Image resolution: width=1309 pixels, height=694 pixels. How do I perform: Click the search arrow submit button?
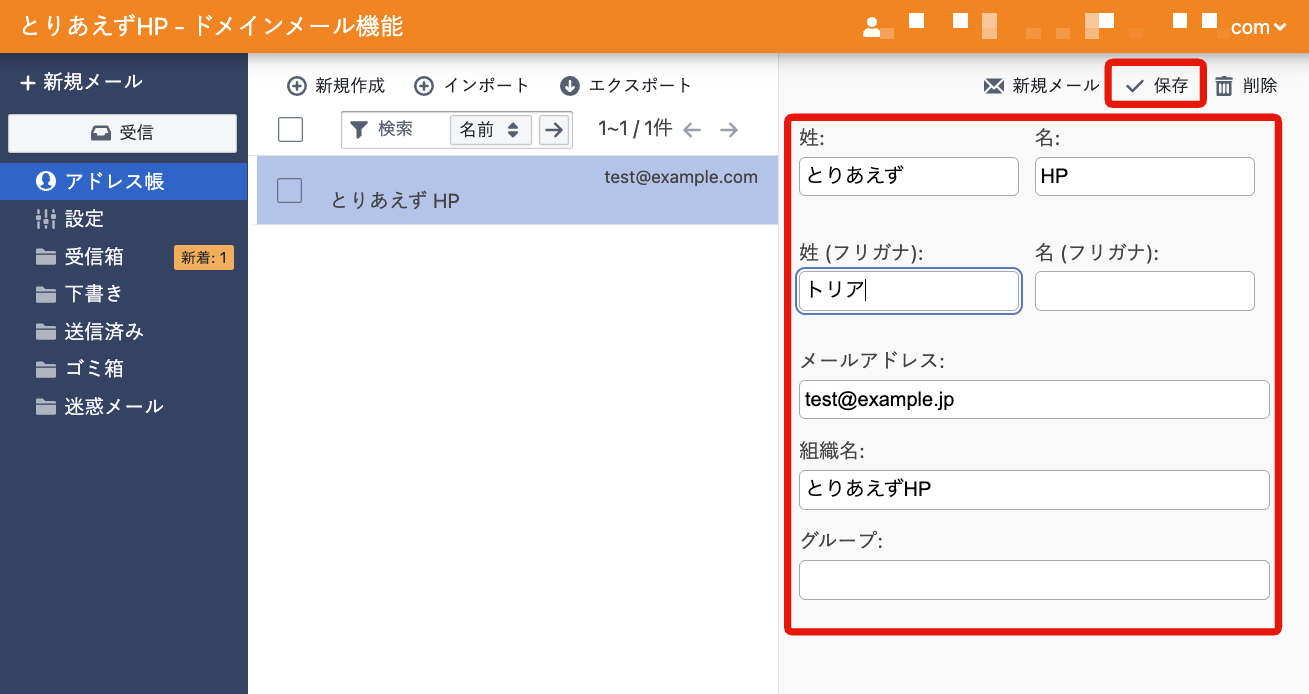(x=554, y=129)
